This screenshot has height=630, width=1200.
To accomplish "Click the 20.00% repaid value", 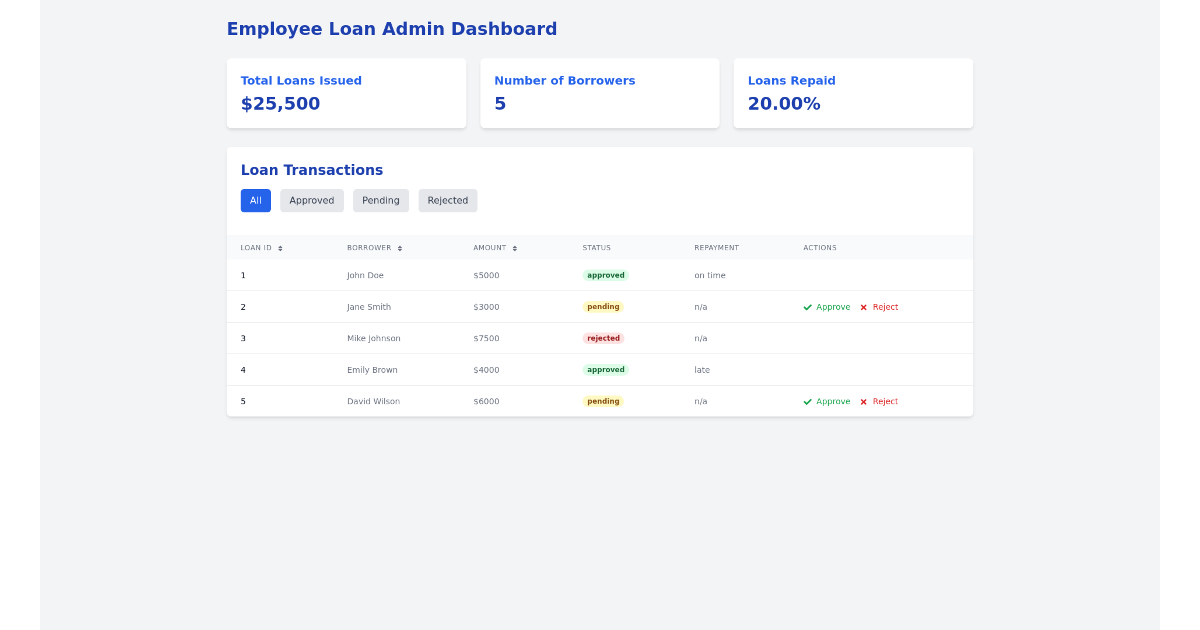I will pos(785,103).
